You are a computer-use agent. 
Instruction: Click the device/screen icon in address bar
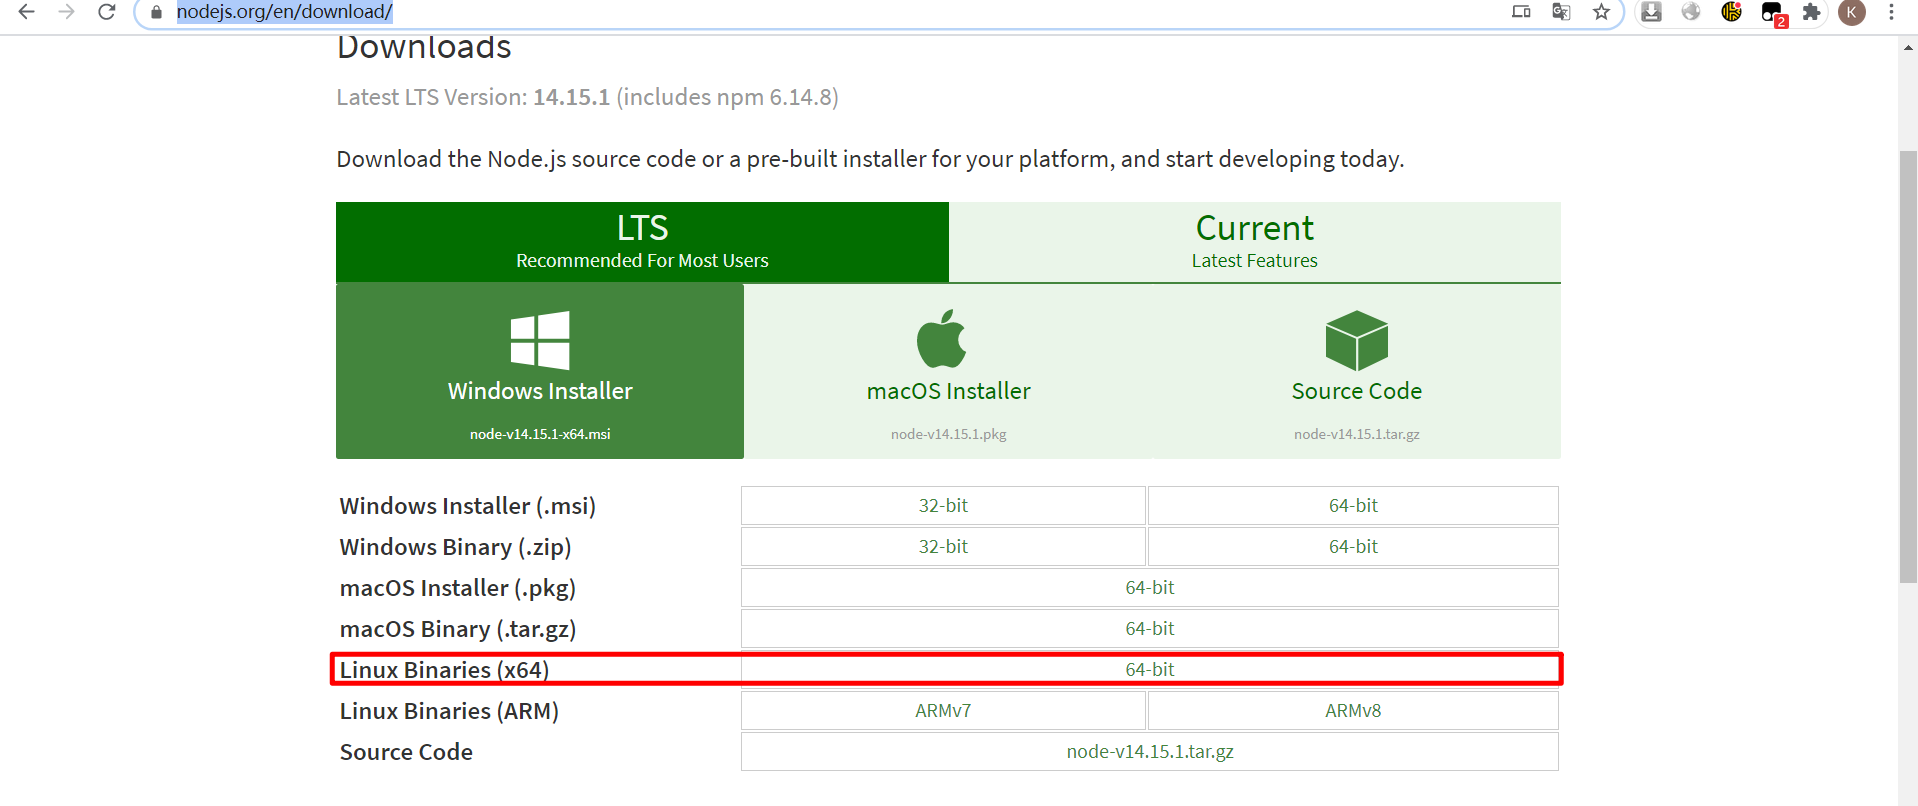point(1521,12)
